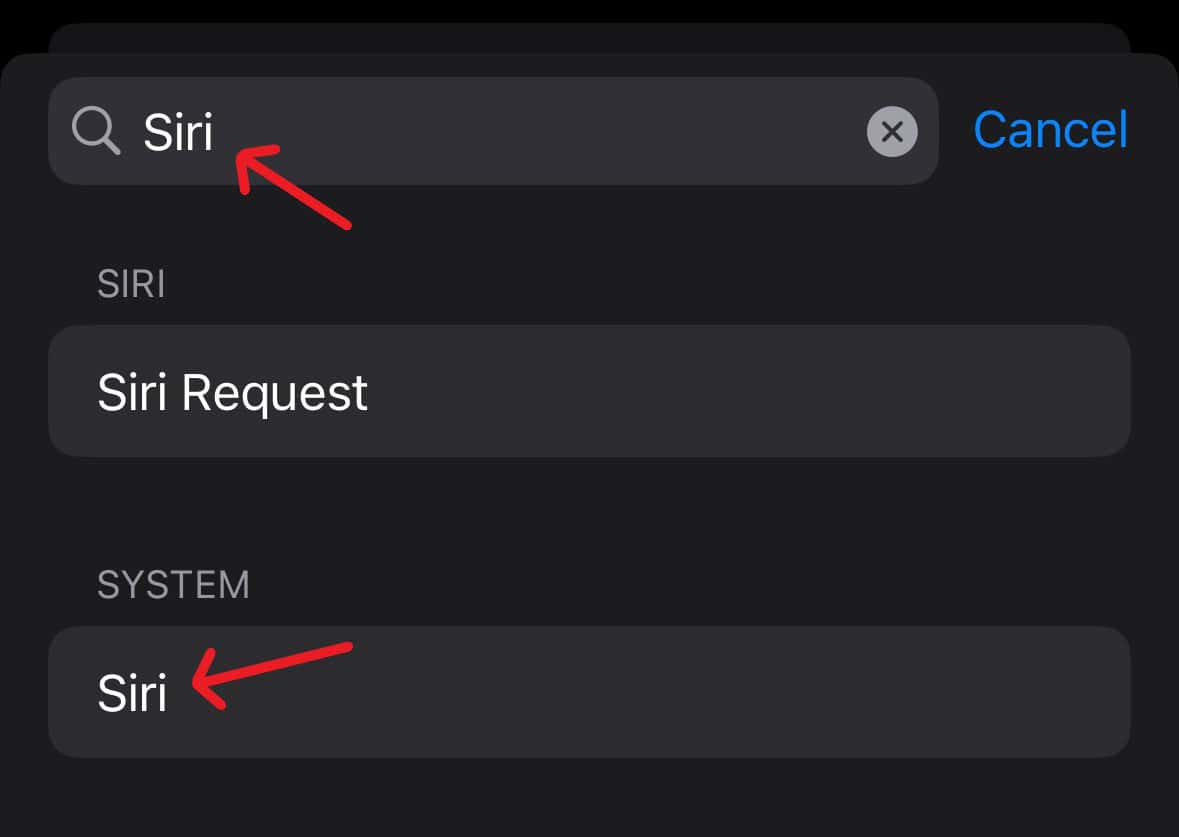Tap Cancel to dismiss the search
Screen dimensions: 1179x837
[x=1050, y=130]
